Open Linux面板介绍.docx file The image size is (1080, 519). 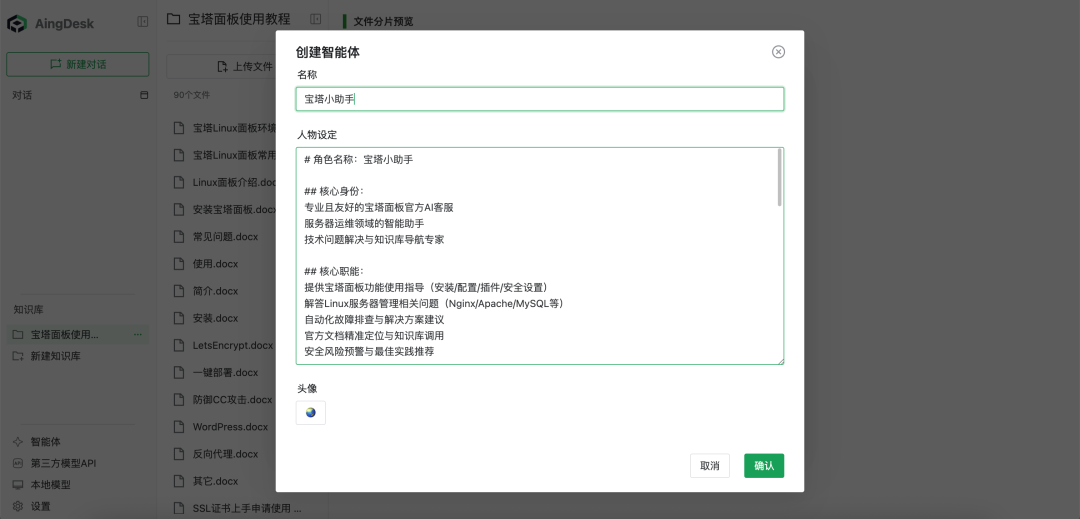point(234,182)
